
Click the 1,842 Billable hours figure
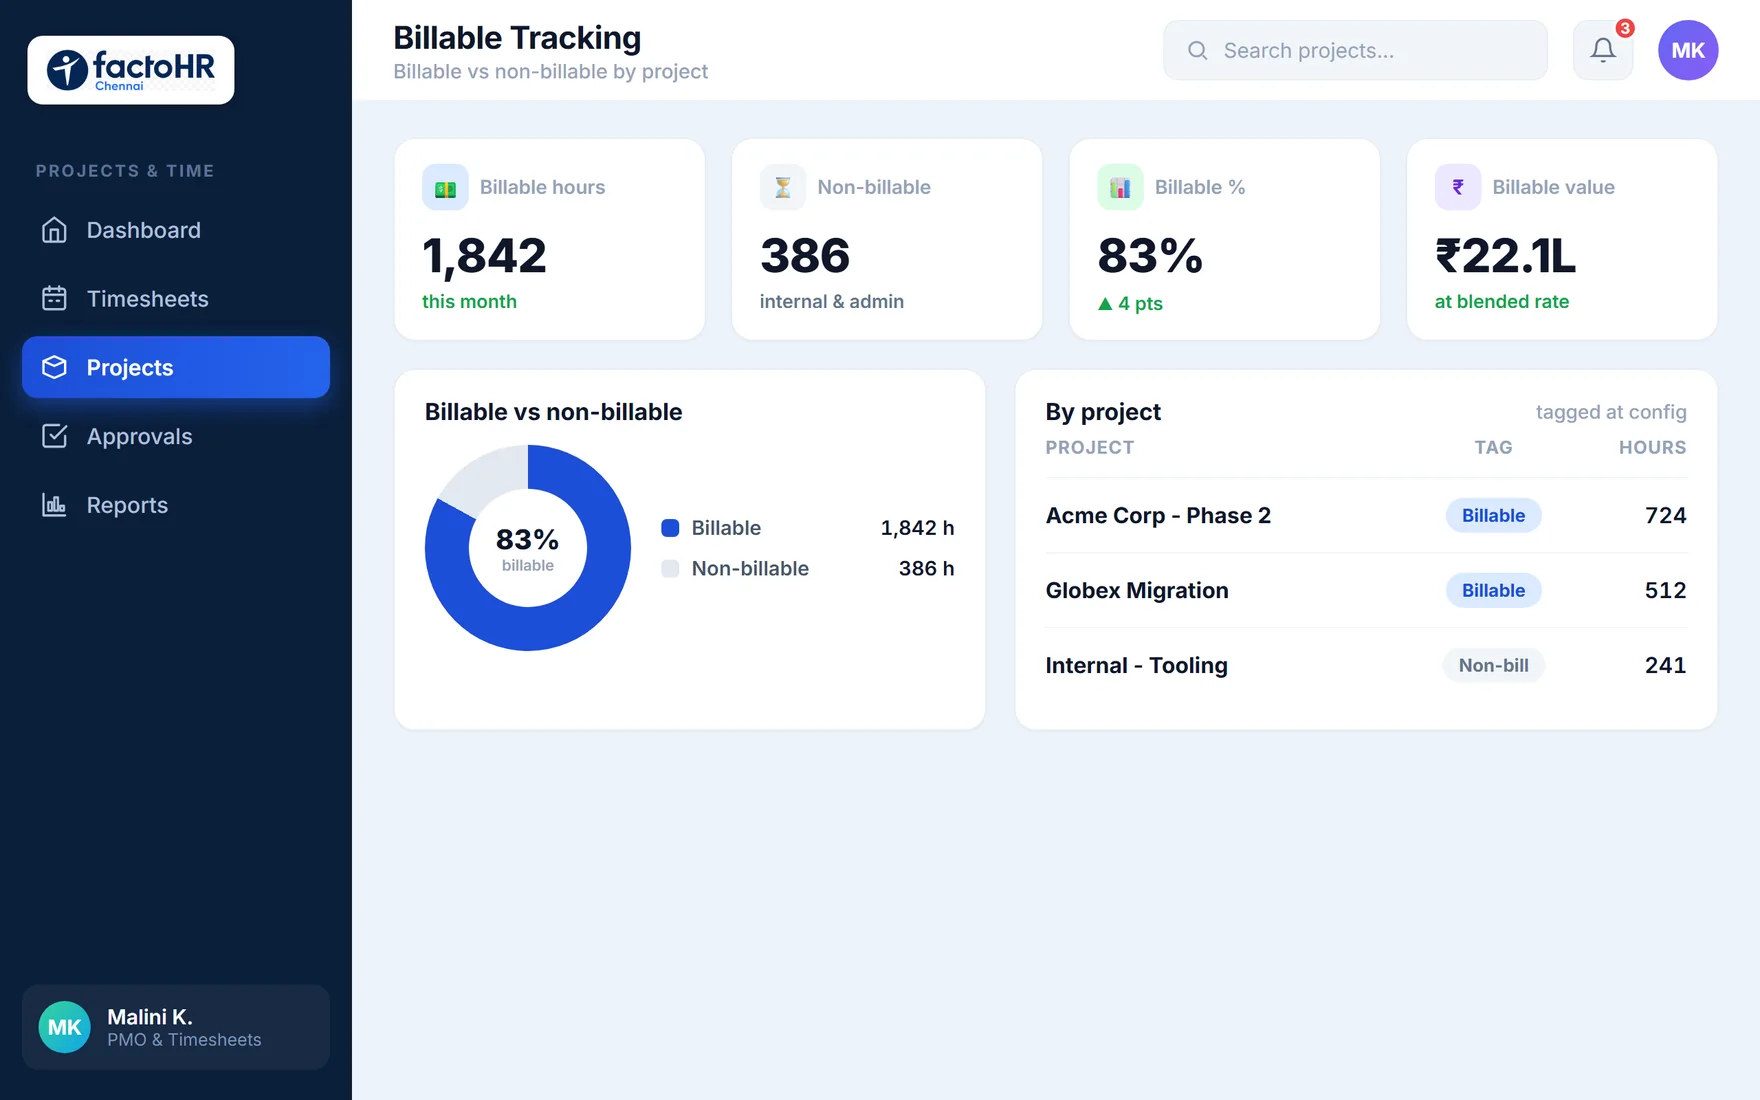click(484, 256)
